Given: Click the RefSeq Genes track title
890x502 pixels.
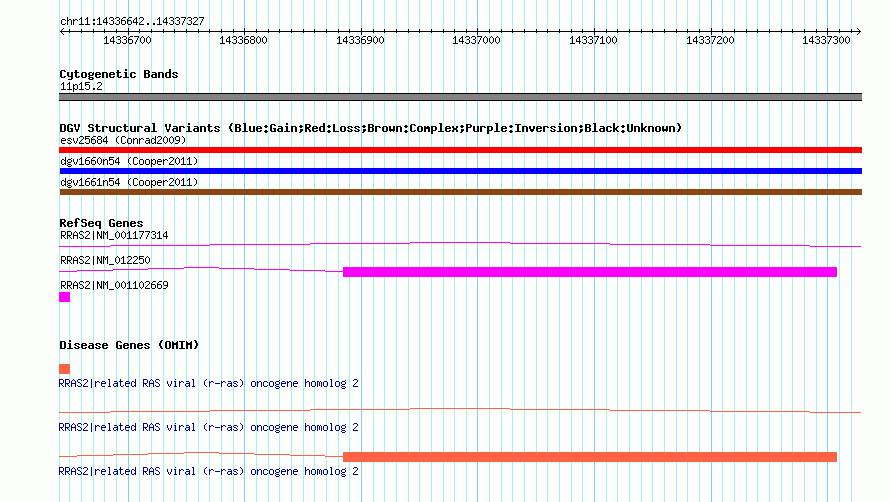Looking at the screenshot, I should (x=101, y=223).
